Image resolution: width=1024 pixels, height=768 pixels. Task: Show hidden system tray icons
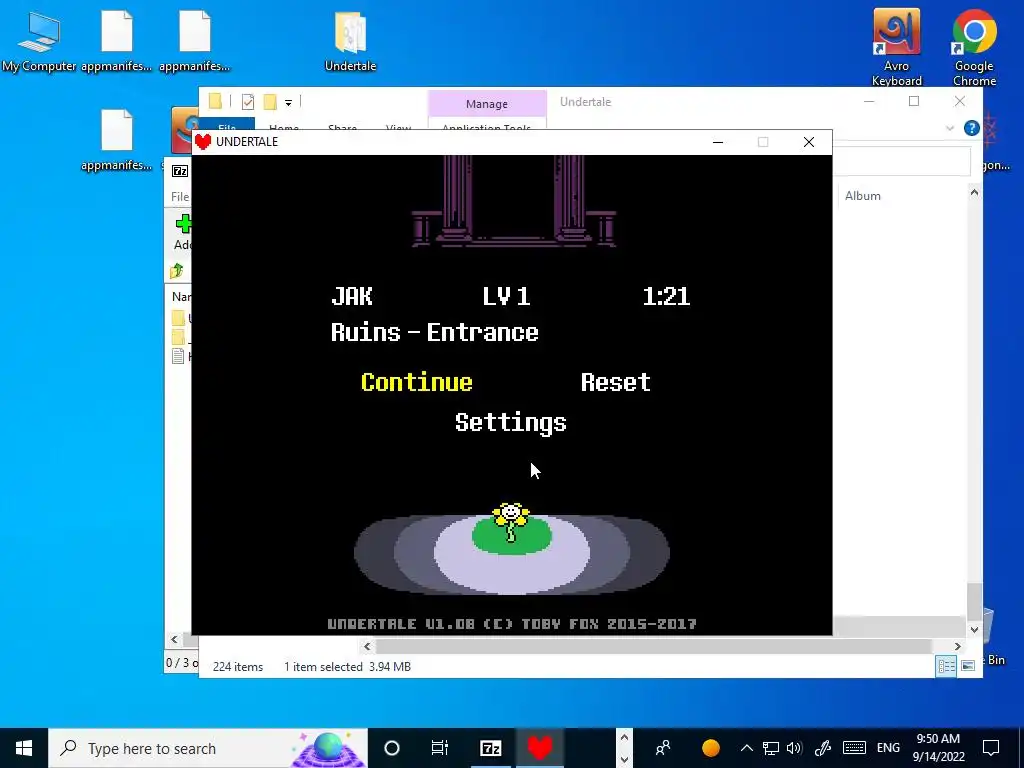[746, 748]
